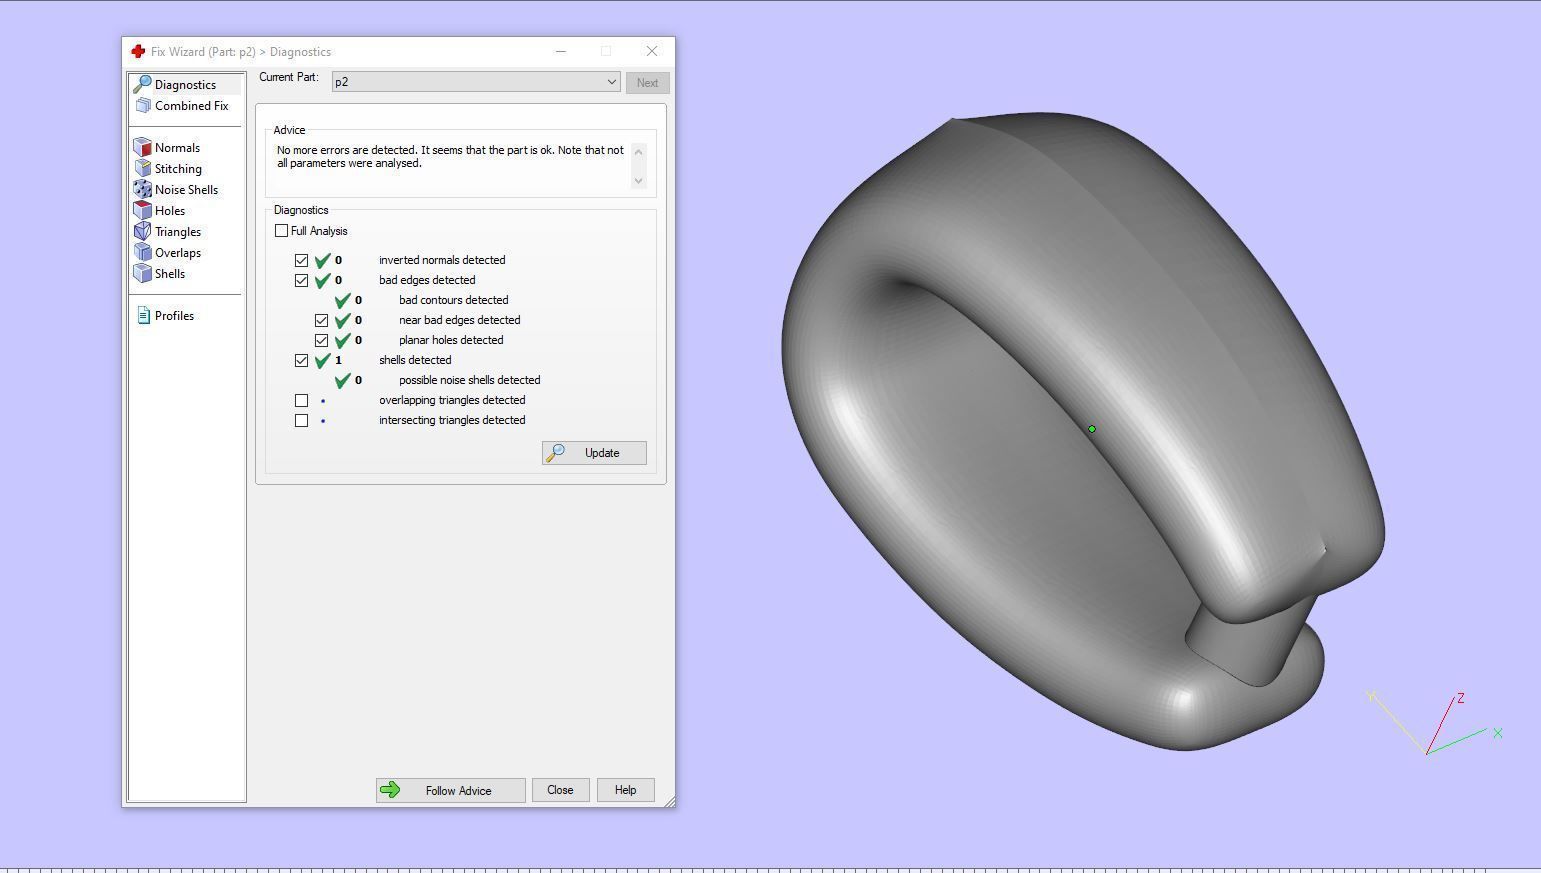
Task: Click the Holes cube icon
Action: 142,210
